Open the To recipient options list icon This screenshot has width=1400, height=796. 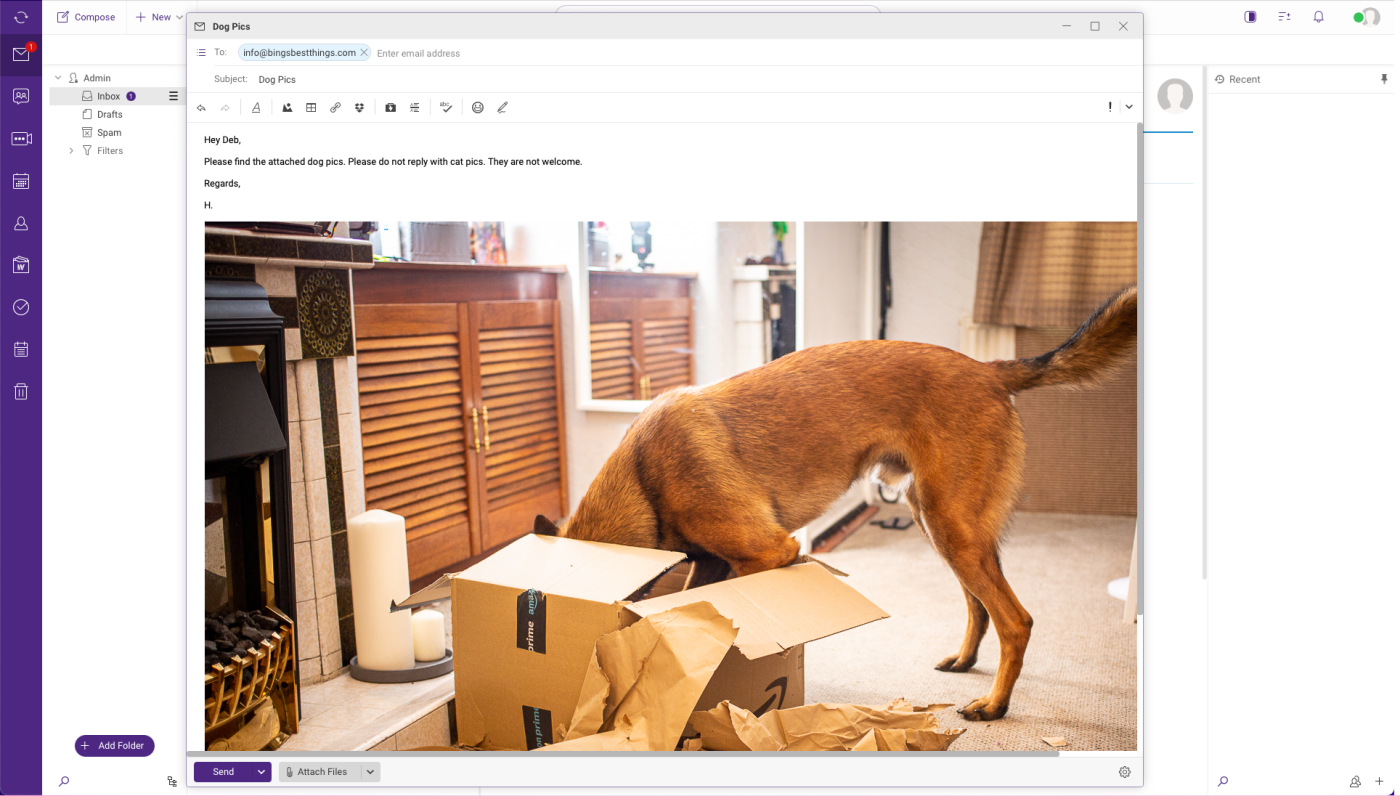(x=201, y=53)
